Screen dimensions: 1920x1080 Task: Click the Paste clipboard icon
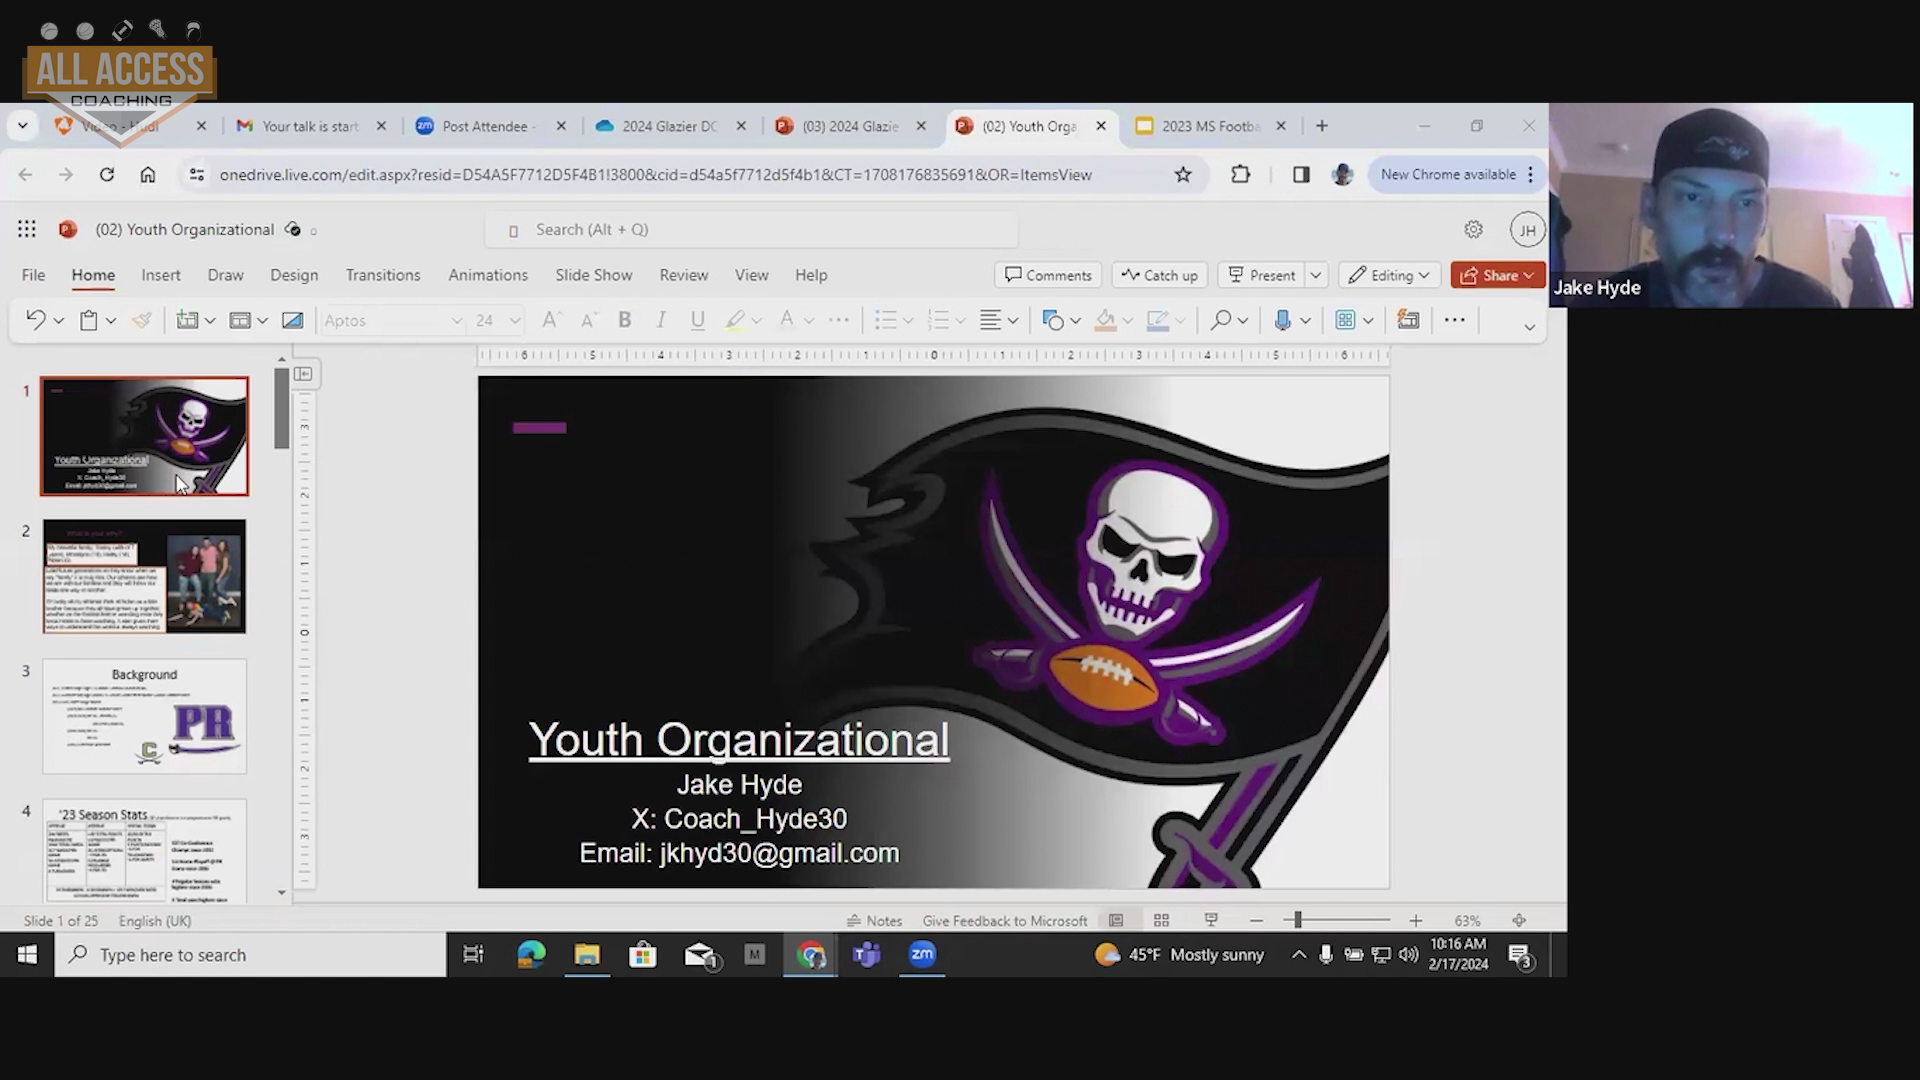click(x=88, y=320)
